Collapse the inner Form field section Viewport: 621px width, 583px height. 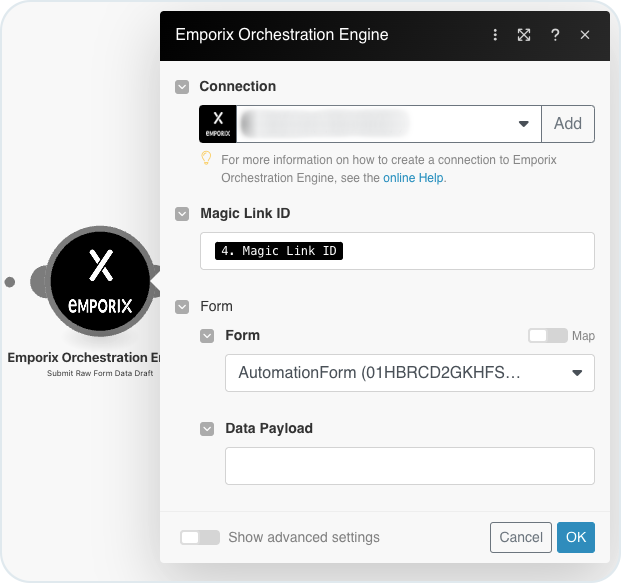pyautogui.click(x=207, y=336)
